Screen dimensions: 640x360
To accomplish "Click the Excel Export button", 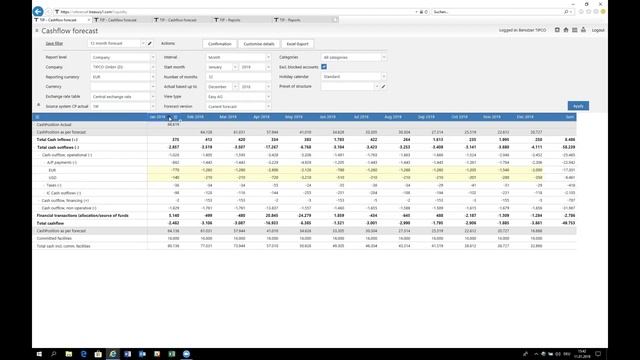I will point(297,44).
